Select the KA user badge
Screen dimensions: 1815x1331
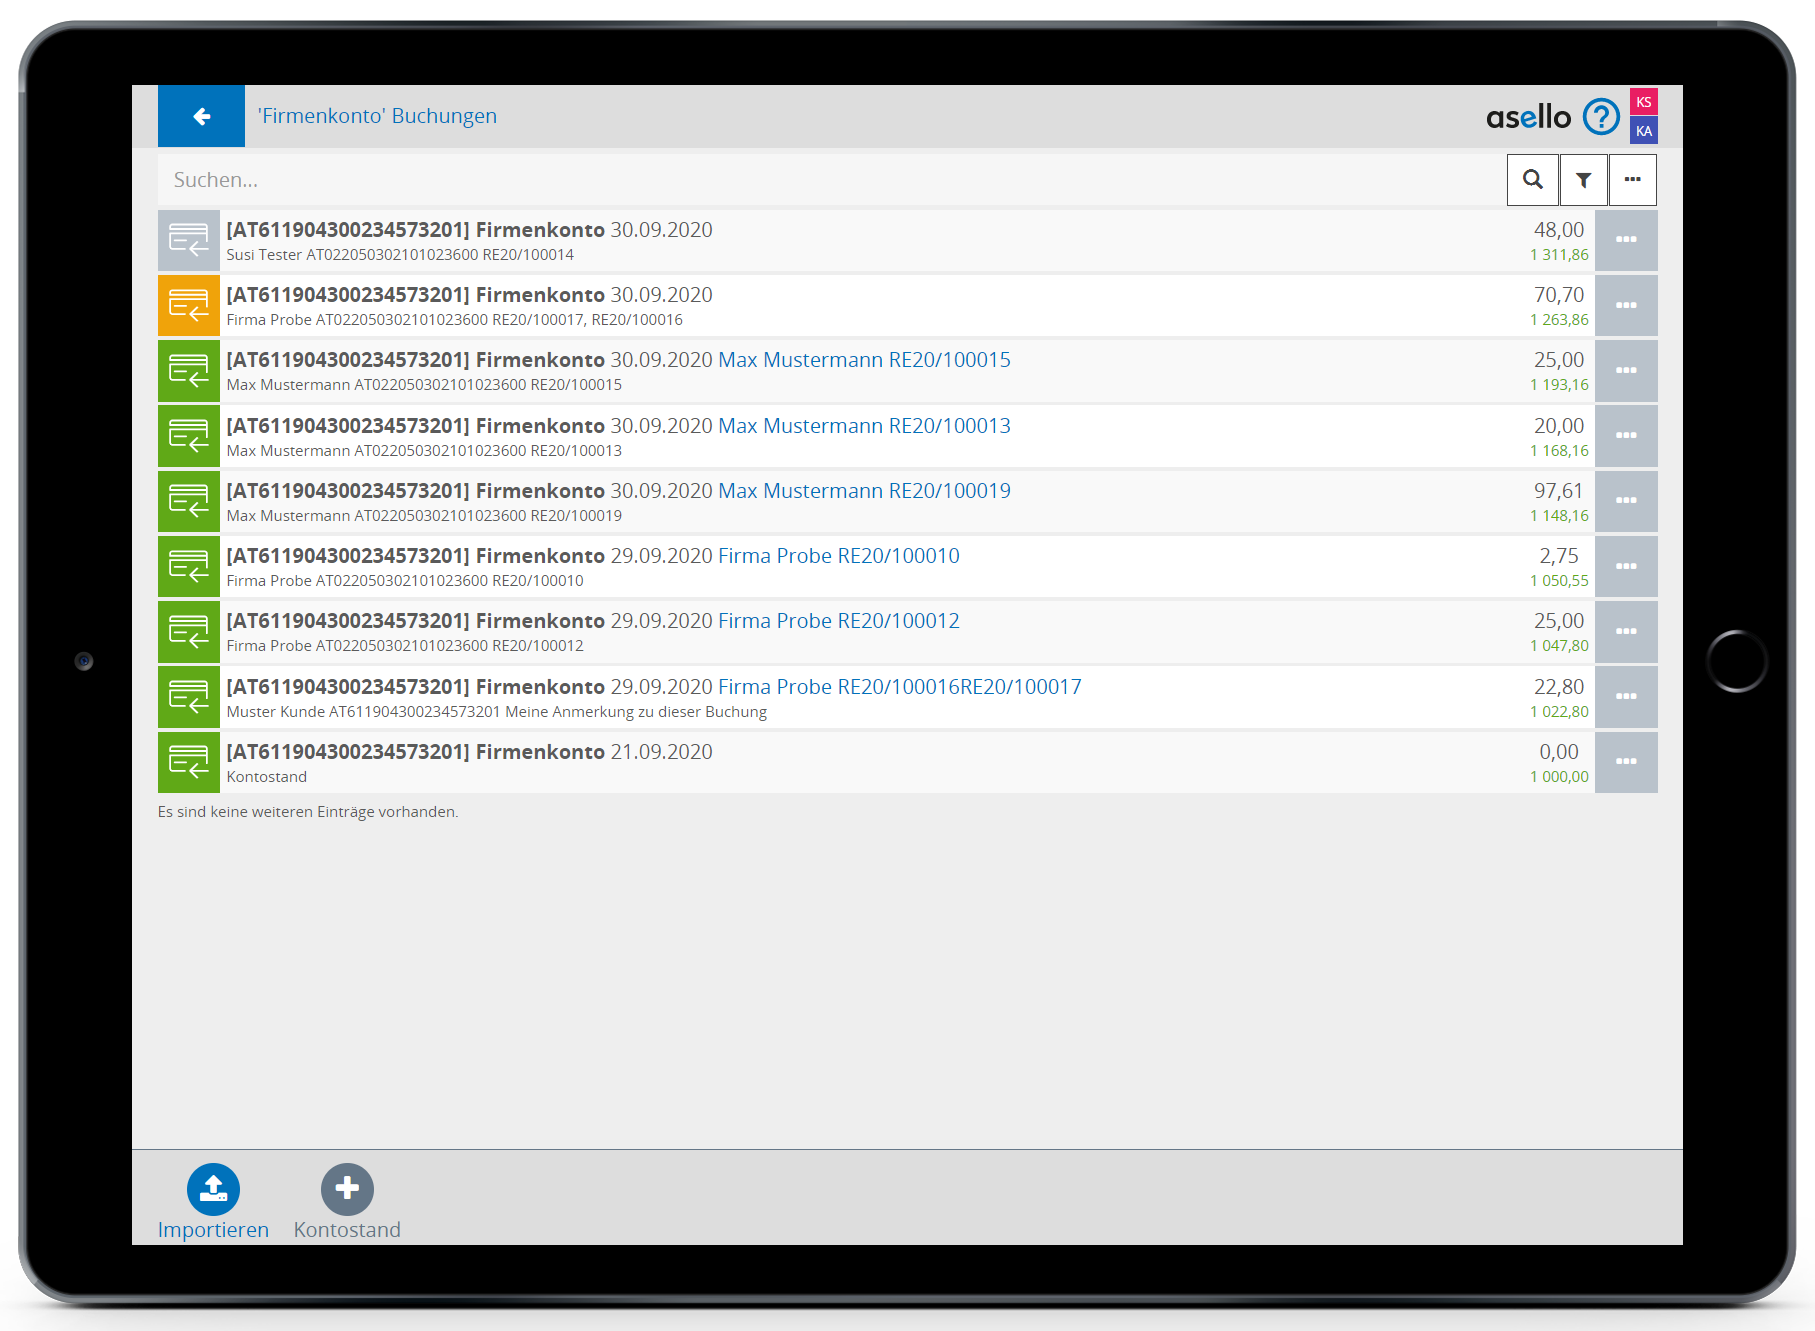tap(1643, 131)
